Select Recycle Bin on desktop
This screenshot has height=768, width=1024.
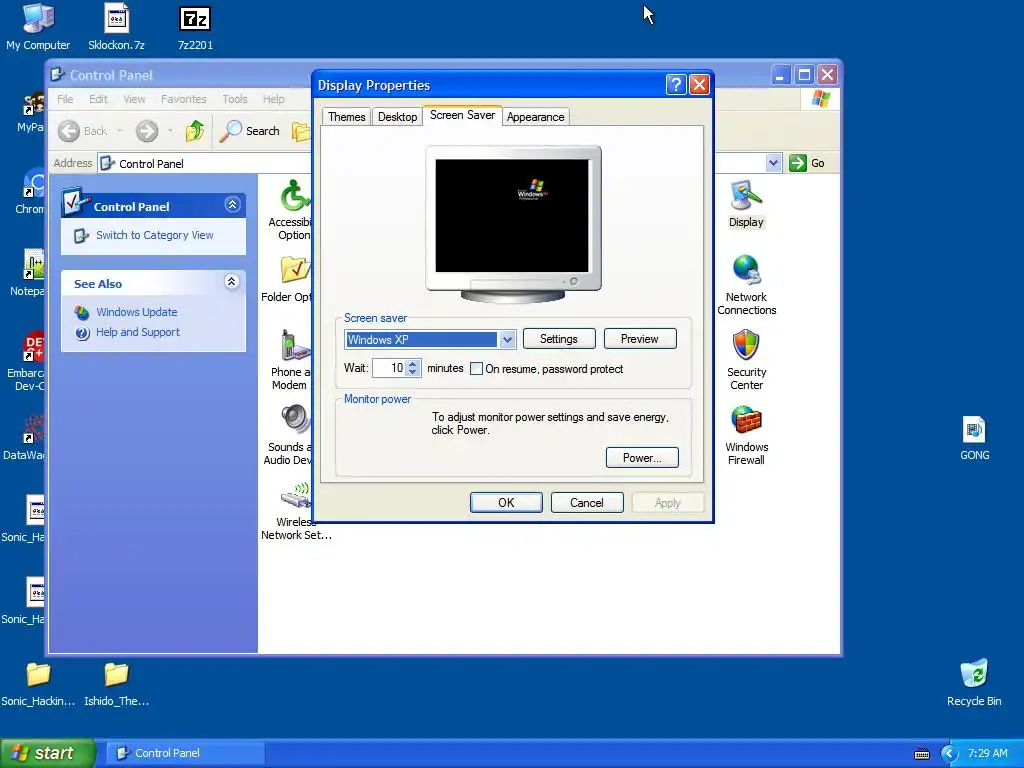[x=974, y=683]
